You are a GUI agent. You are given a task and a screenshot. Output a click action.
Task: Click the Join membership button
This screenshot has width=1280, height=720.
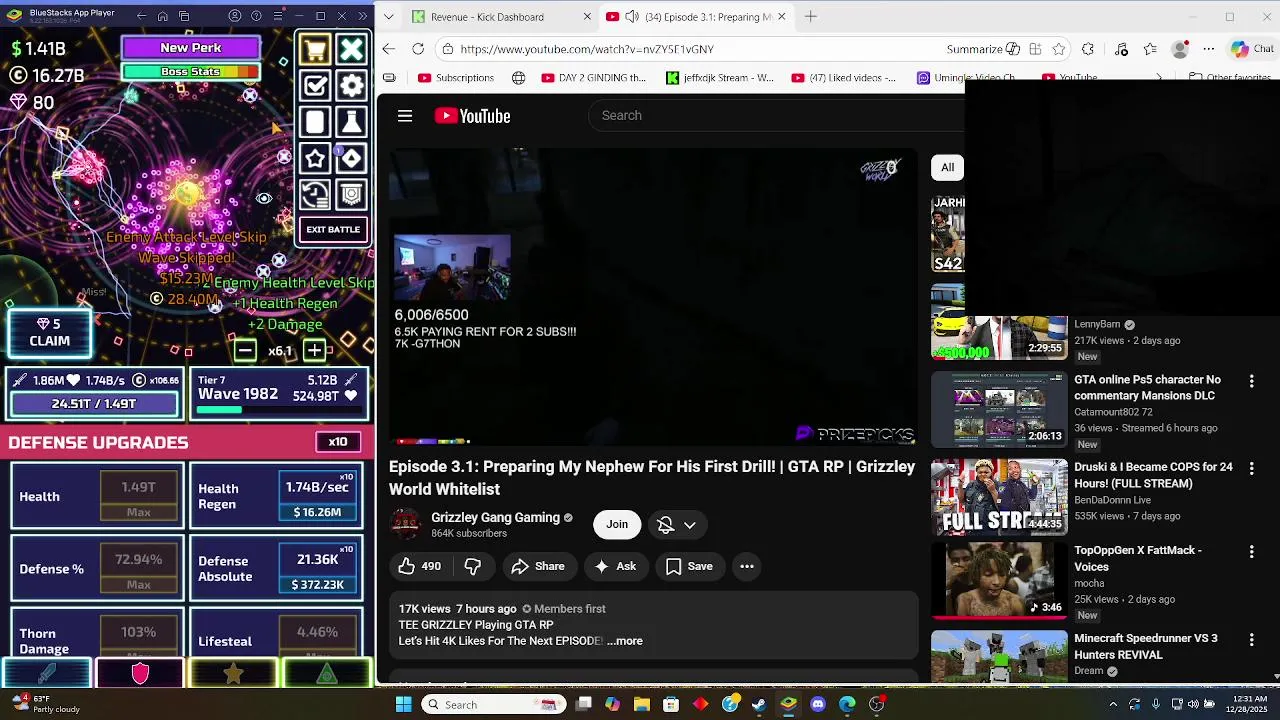pyautogui.click(x=617, y=524)
